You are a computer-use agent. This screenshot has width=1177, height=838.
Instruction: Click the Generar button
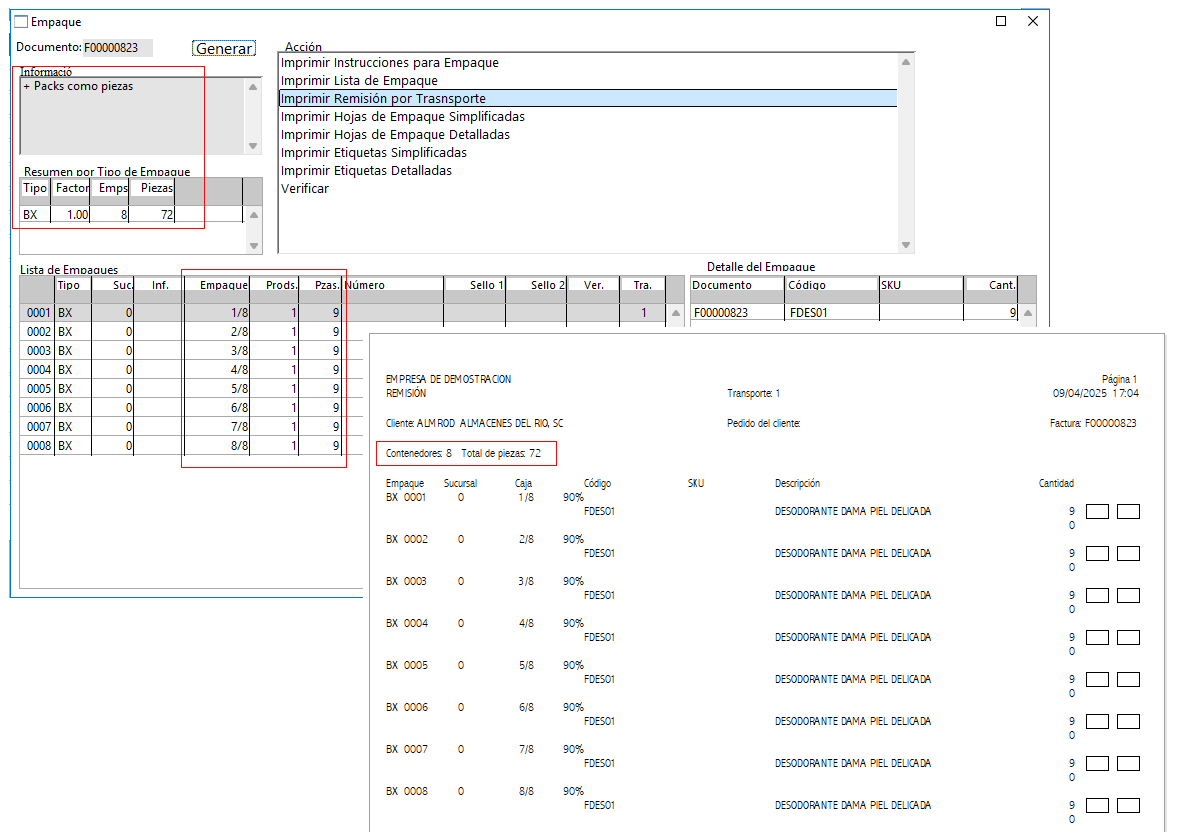click(224, 48)
